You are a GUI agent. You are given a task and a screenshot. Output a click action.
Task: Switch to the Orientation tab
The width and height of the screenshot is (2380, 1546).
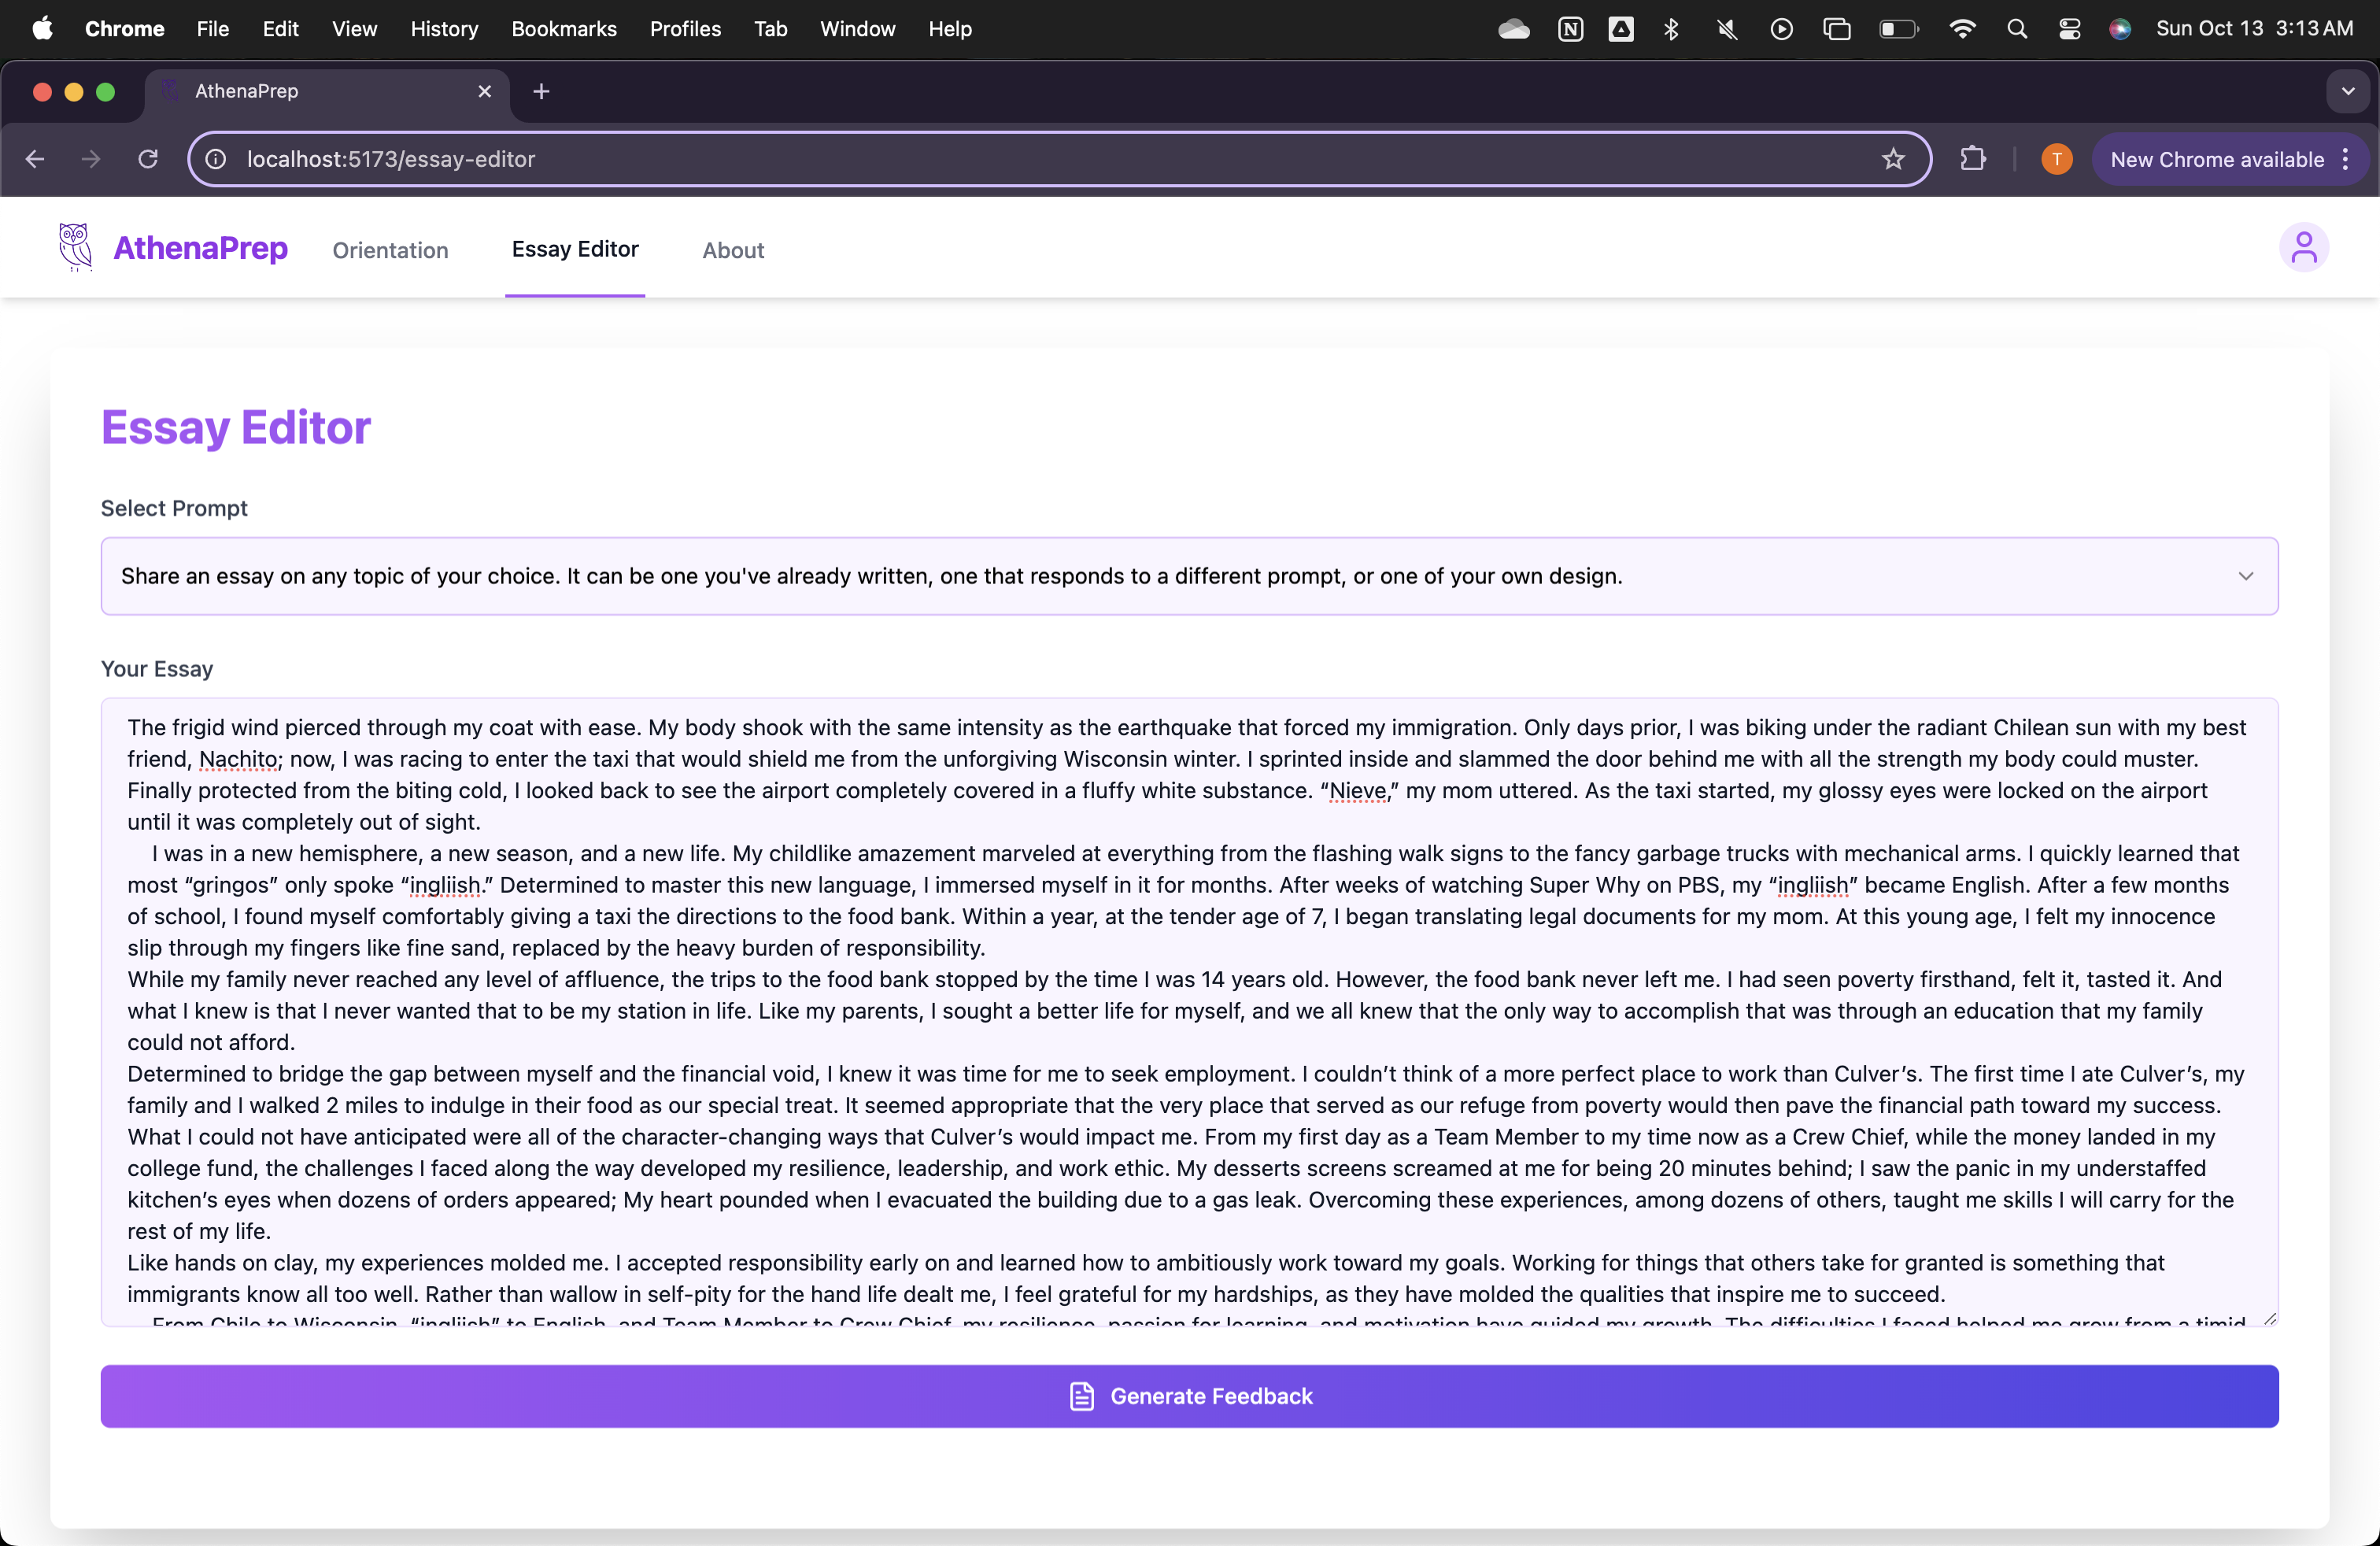point(390,250)
